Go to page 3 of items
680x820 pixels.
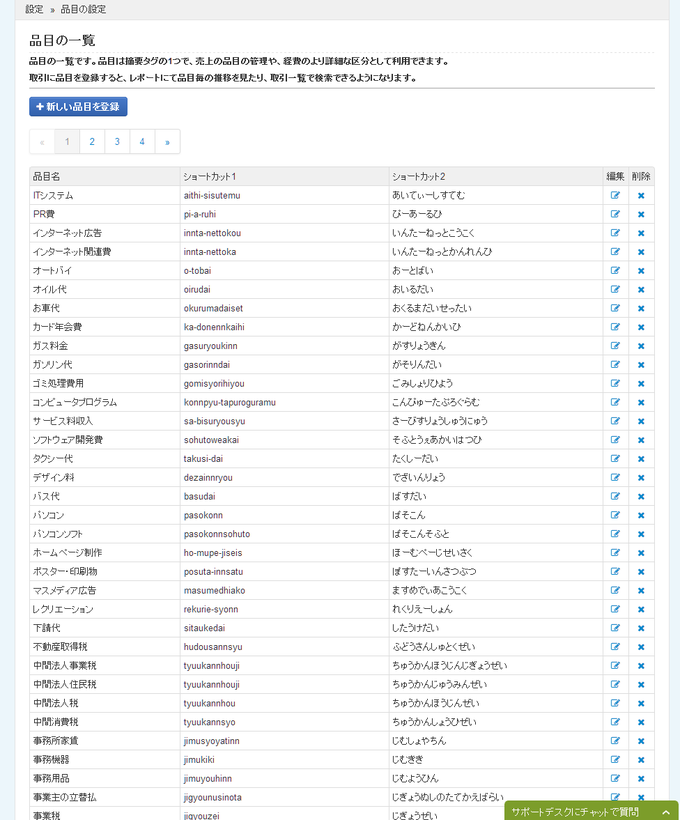(117, 142)
